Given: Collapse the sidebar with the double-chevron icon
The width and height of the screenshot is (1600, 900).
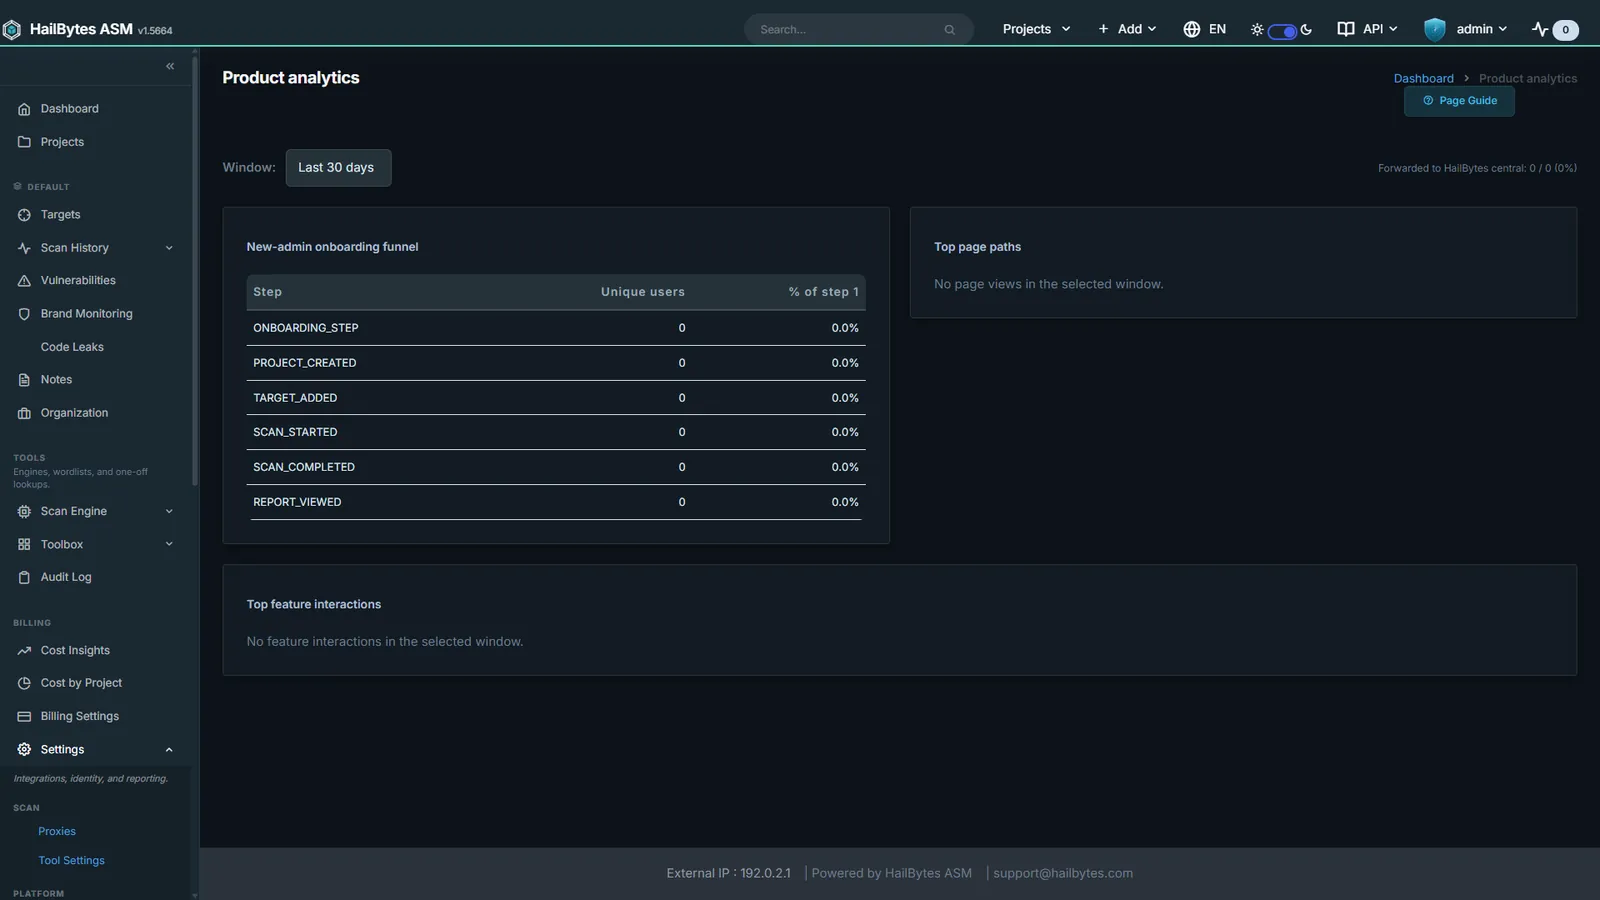Looking at the screenshot, I should click(170, 66).
